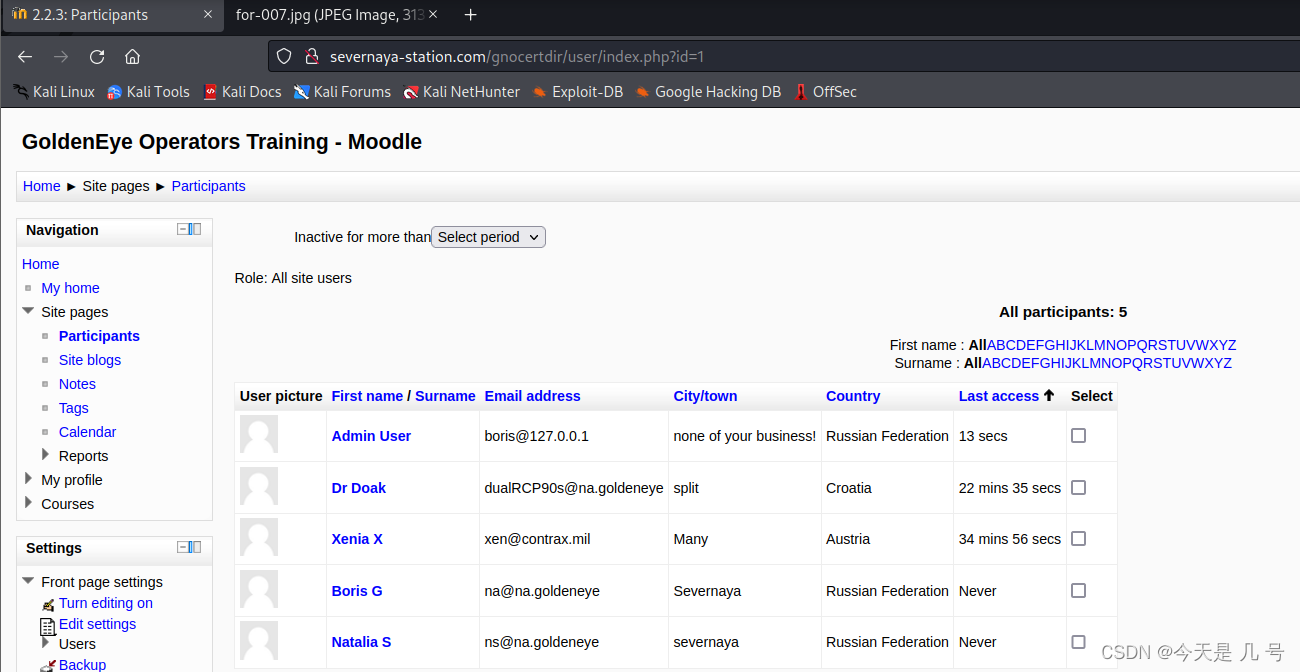The width and height of the screenshot is (1300, 672).
Task: Open the Dr Doak user link
Action: point(359,488)
